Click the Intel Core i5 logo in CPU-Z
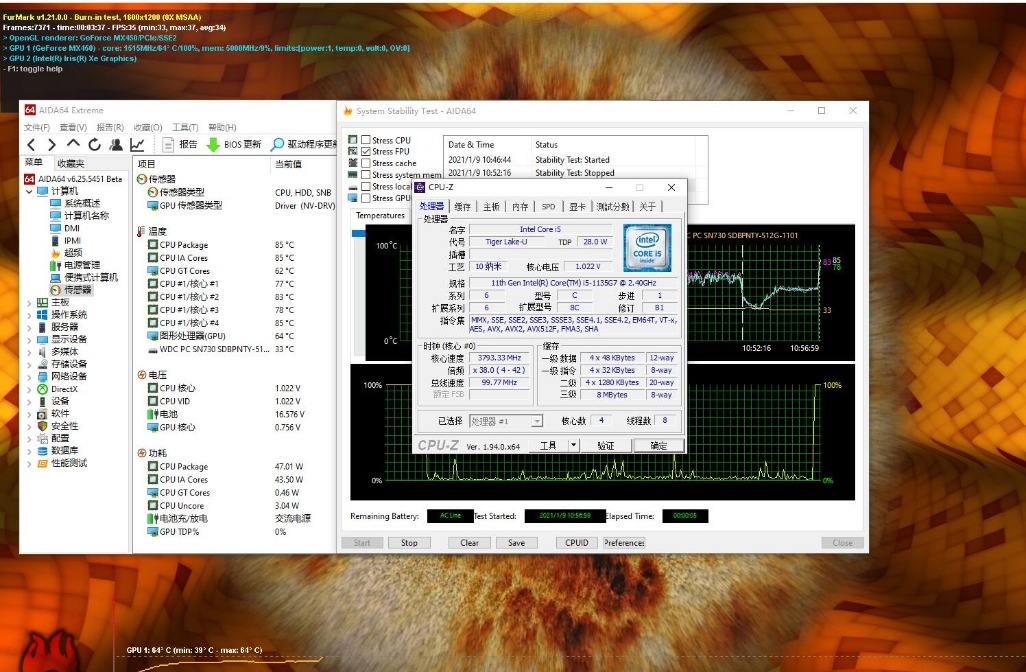1026x672 pixels. [x=646, y=247]
